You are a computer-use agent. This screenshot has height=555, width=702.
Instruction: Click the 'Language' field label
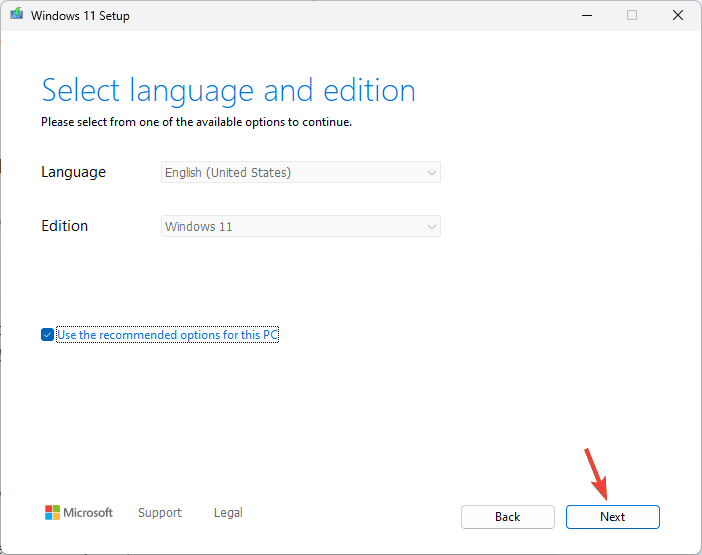coord(73,172)
